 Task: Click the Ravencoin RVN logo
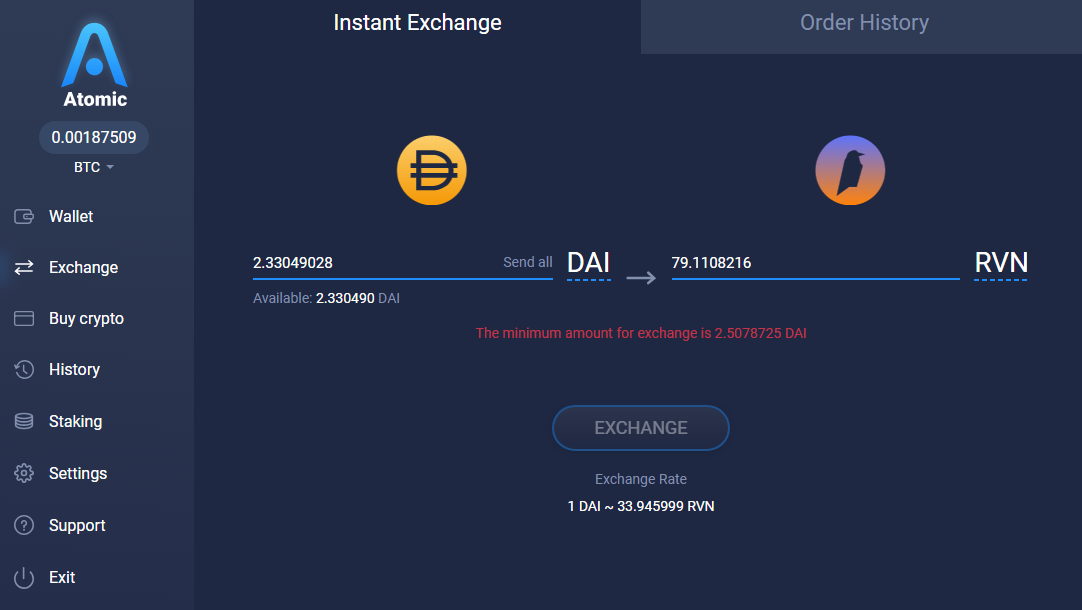pos(850,170)
